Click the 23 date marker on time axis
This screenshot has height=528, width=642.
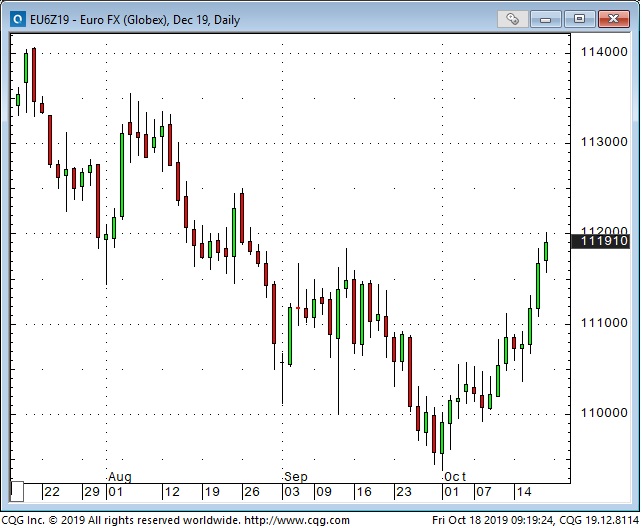coord(403,492)
